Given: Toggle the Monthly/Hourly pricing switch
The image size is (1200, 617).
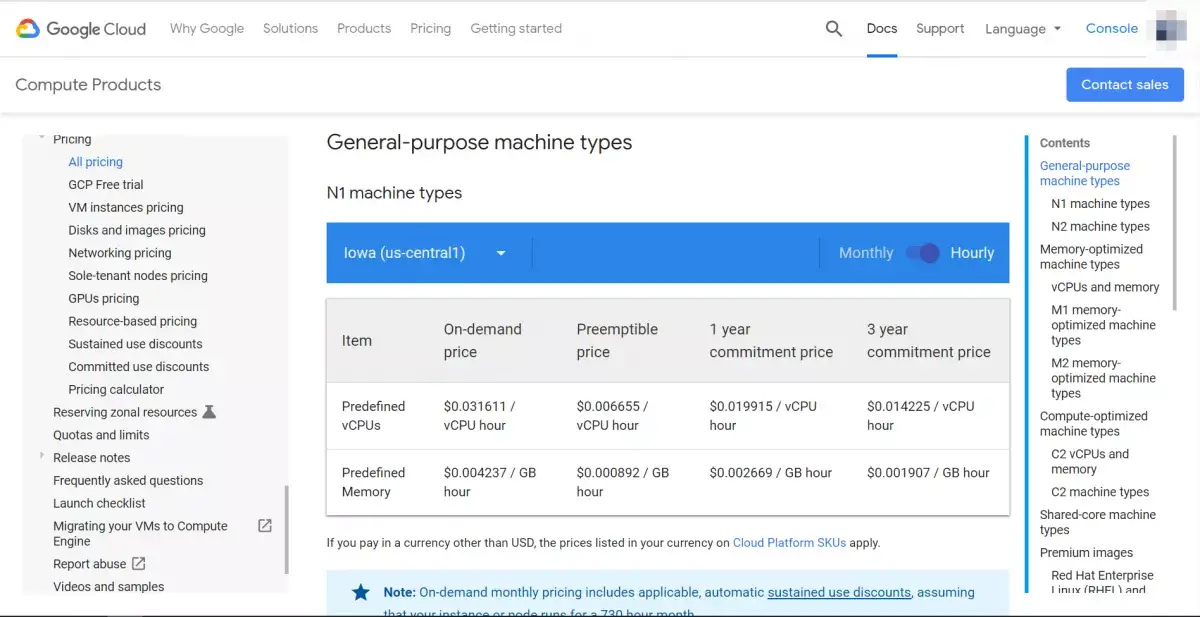Looking at the screenshot, I should pos(923,253).
